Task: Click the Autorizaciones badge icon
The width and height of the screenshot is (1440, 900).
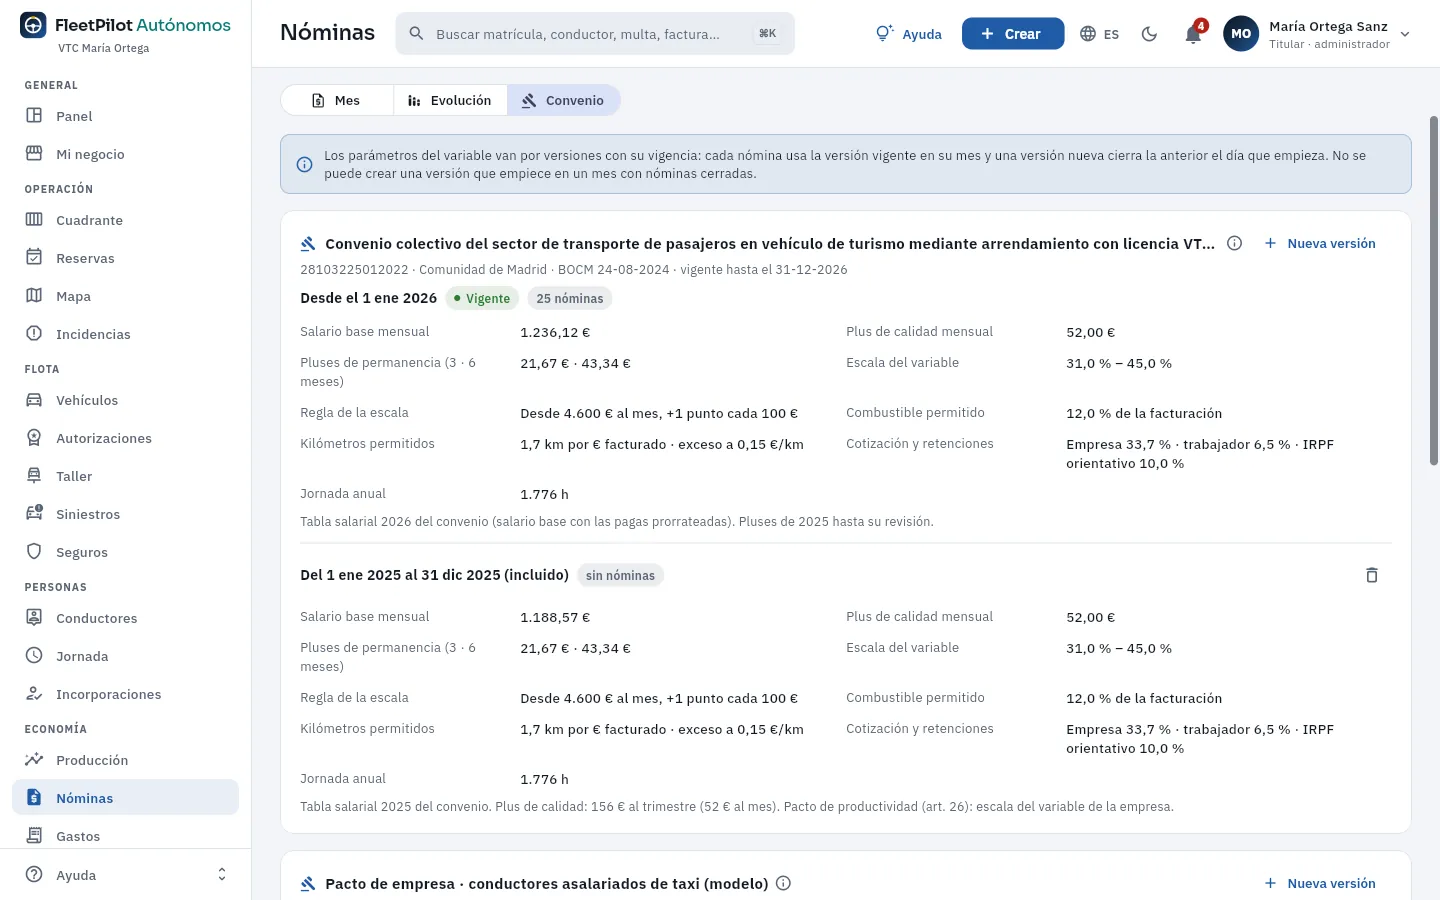Action: click(x=34, y=438)
